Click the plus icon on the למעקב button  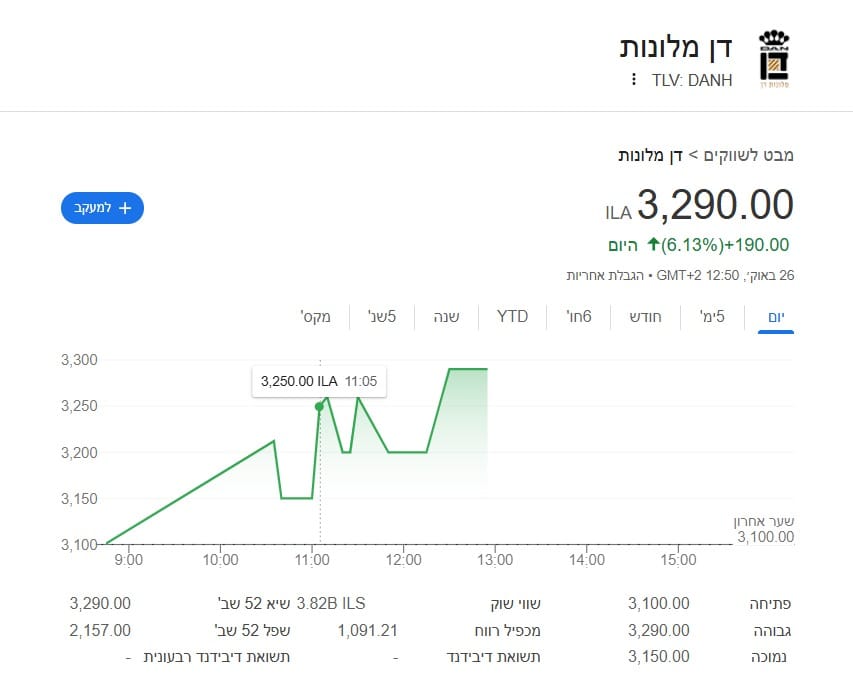(x=124, y=208)
